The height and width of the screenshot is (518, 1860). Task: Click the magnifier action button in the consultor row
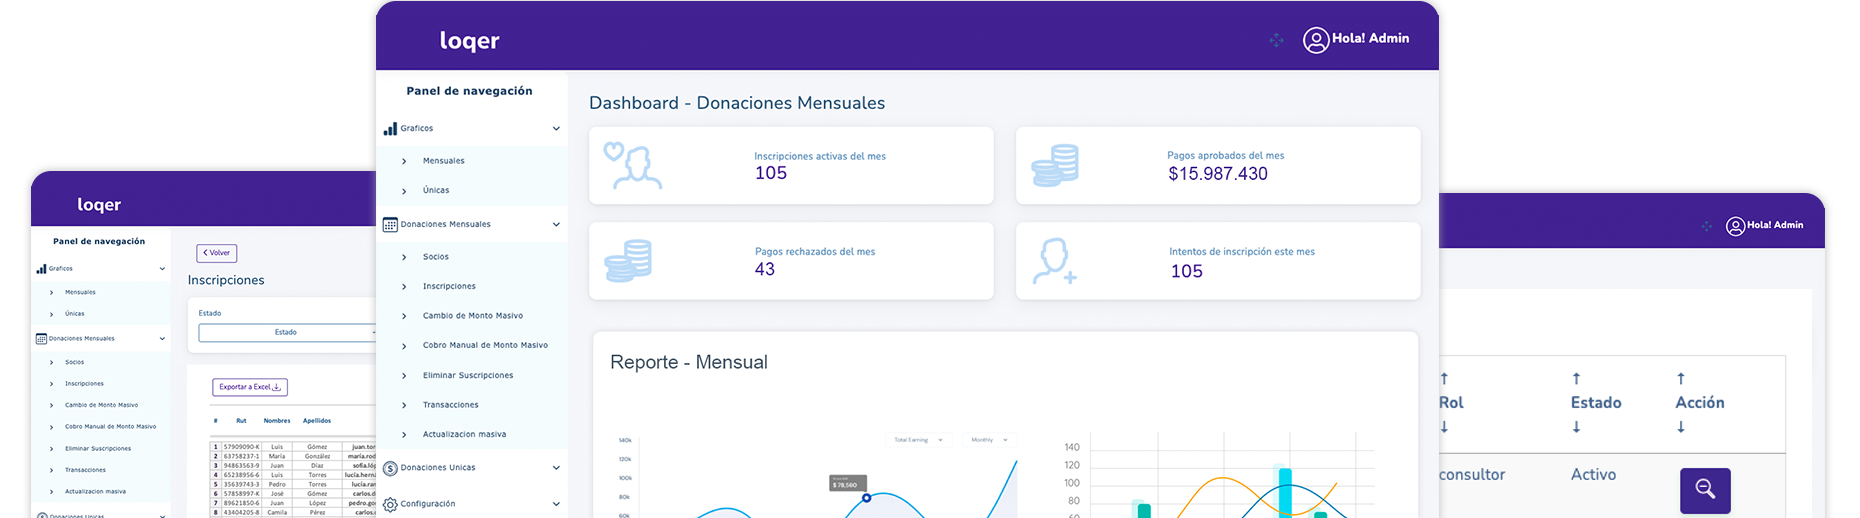coord(1705,490)
